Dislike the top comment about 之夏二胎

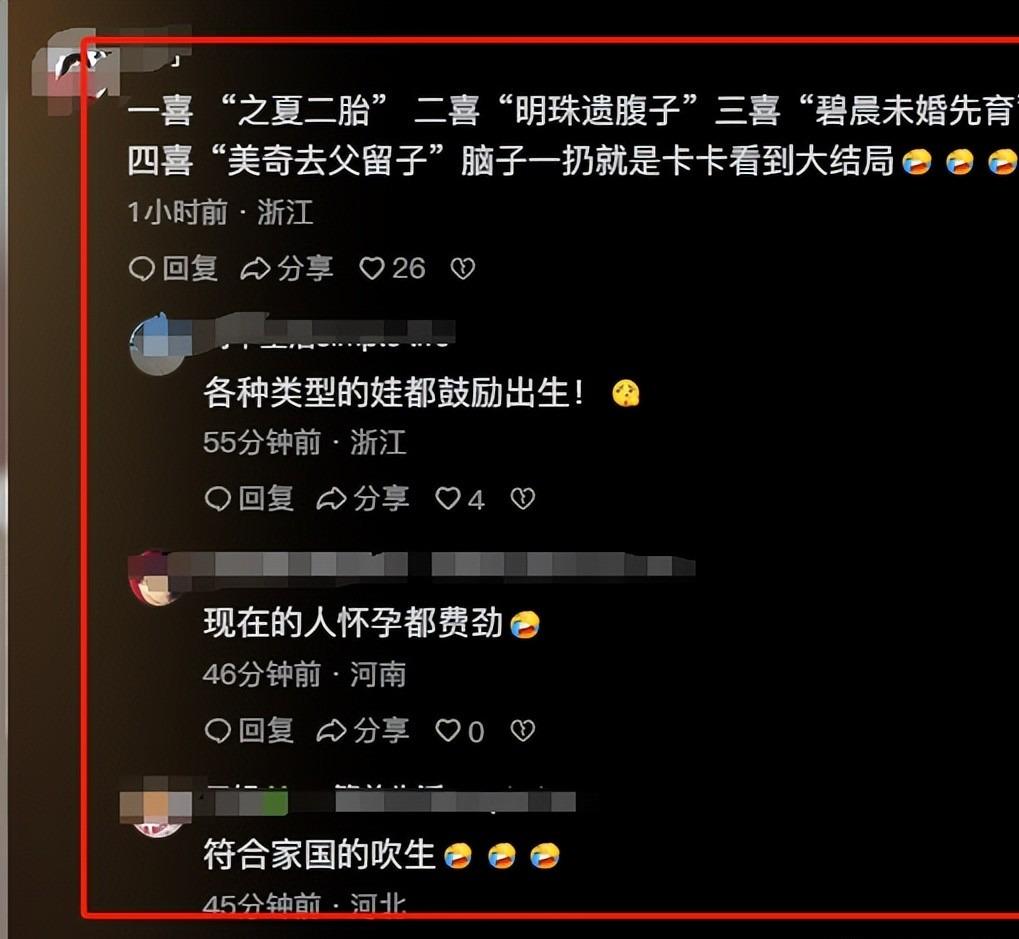click(463, 268)
